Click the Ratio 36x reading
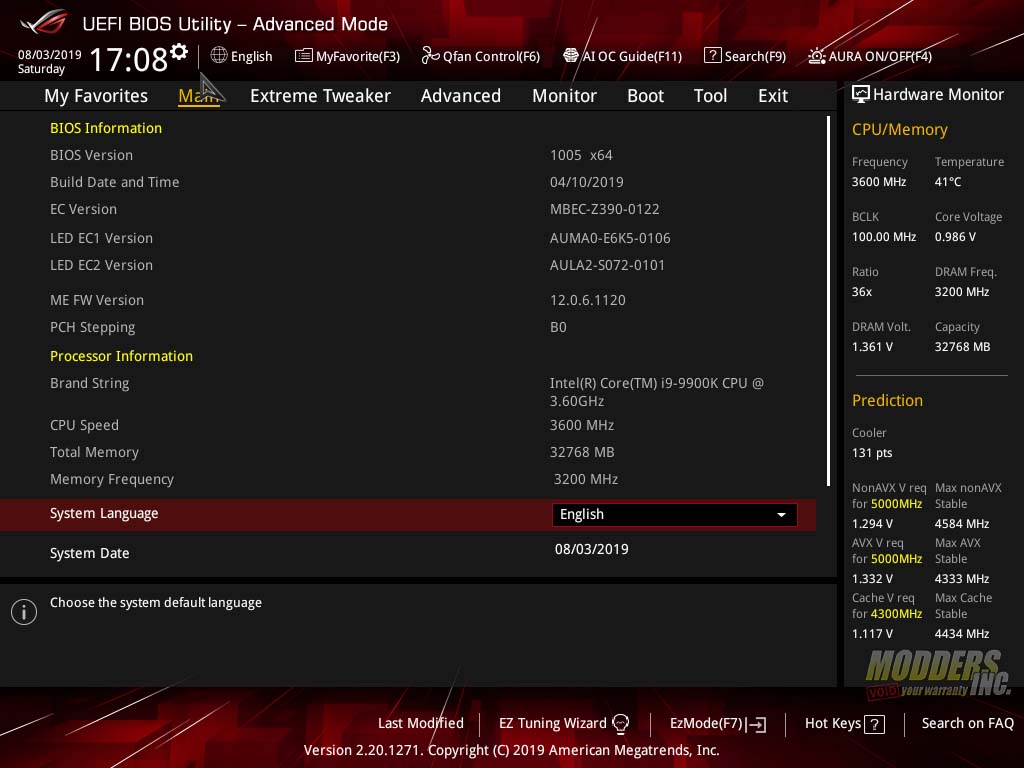This screenshot has height=768, width=1024. pyautogui.click(x=861, y=292)
